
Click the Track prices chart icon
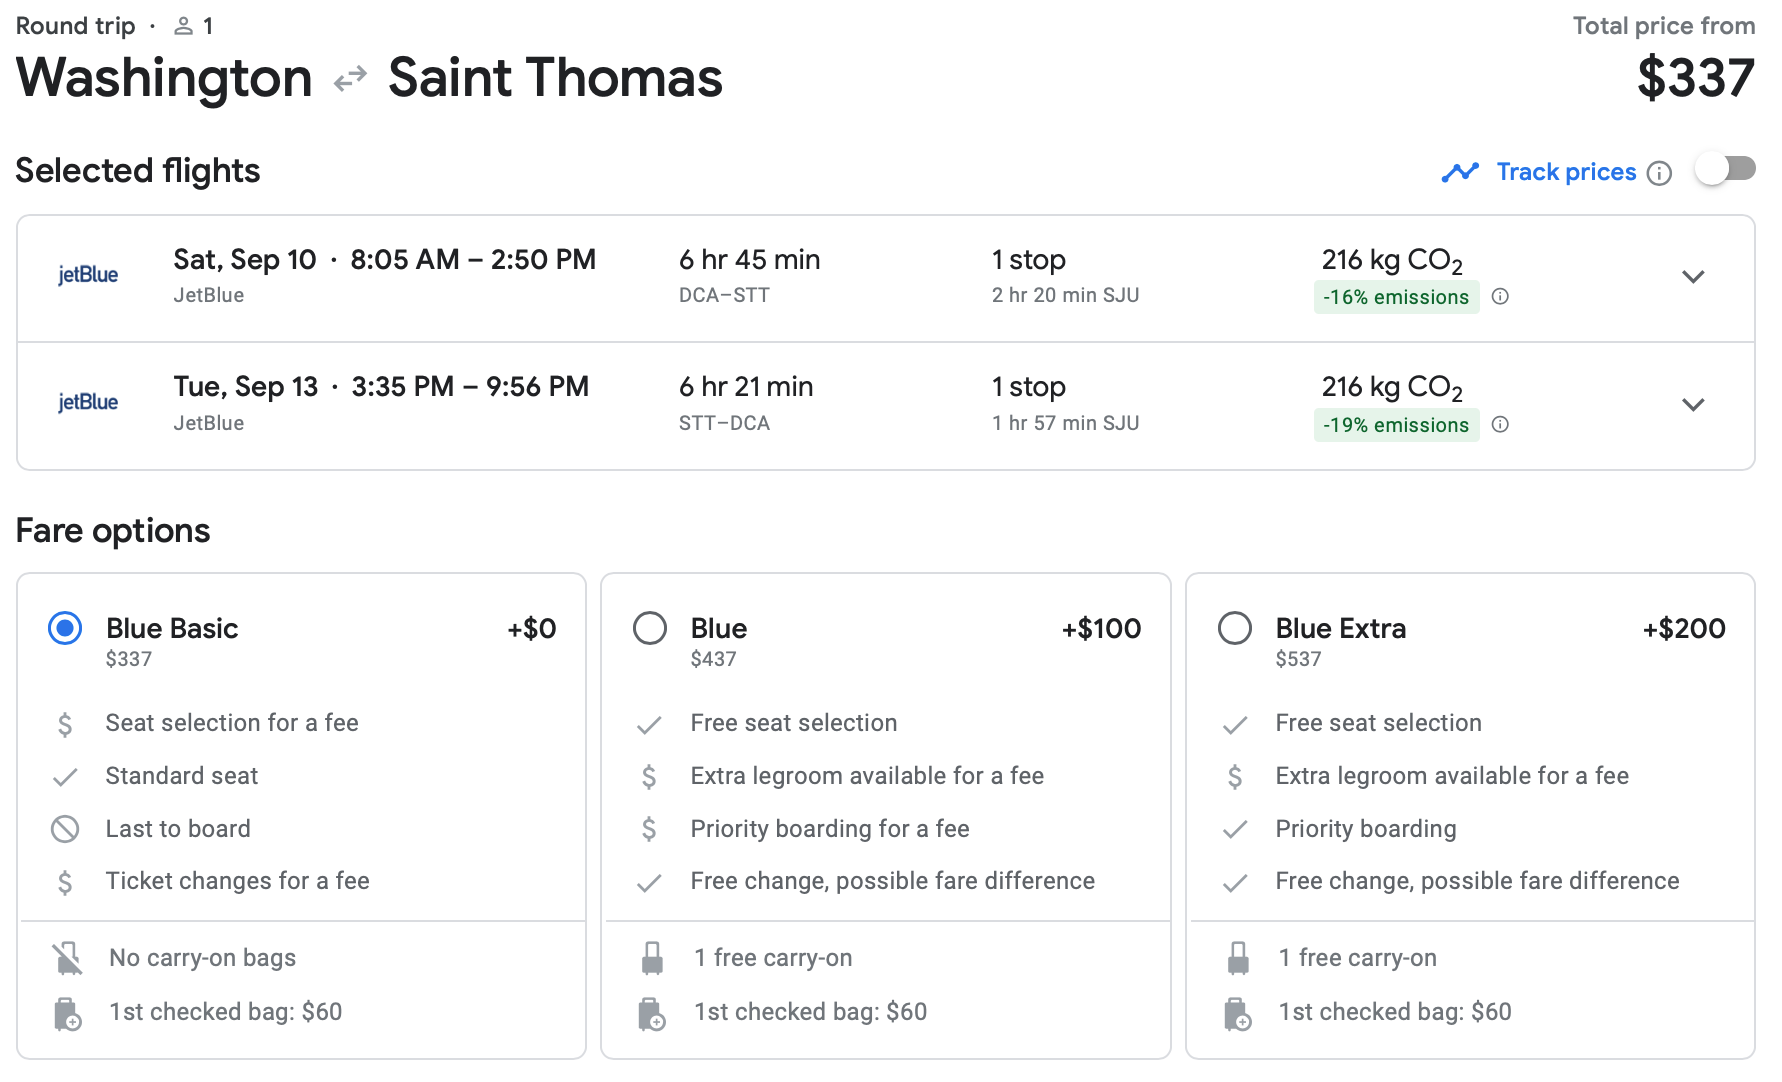tap(1459, 172)
